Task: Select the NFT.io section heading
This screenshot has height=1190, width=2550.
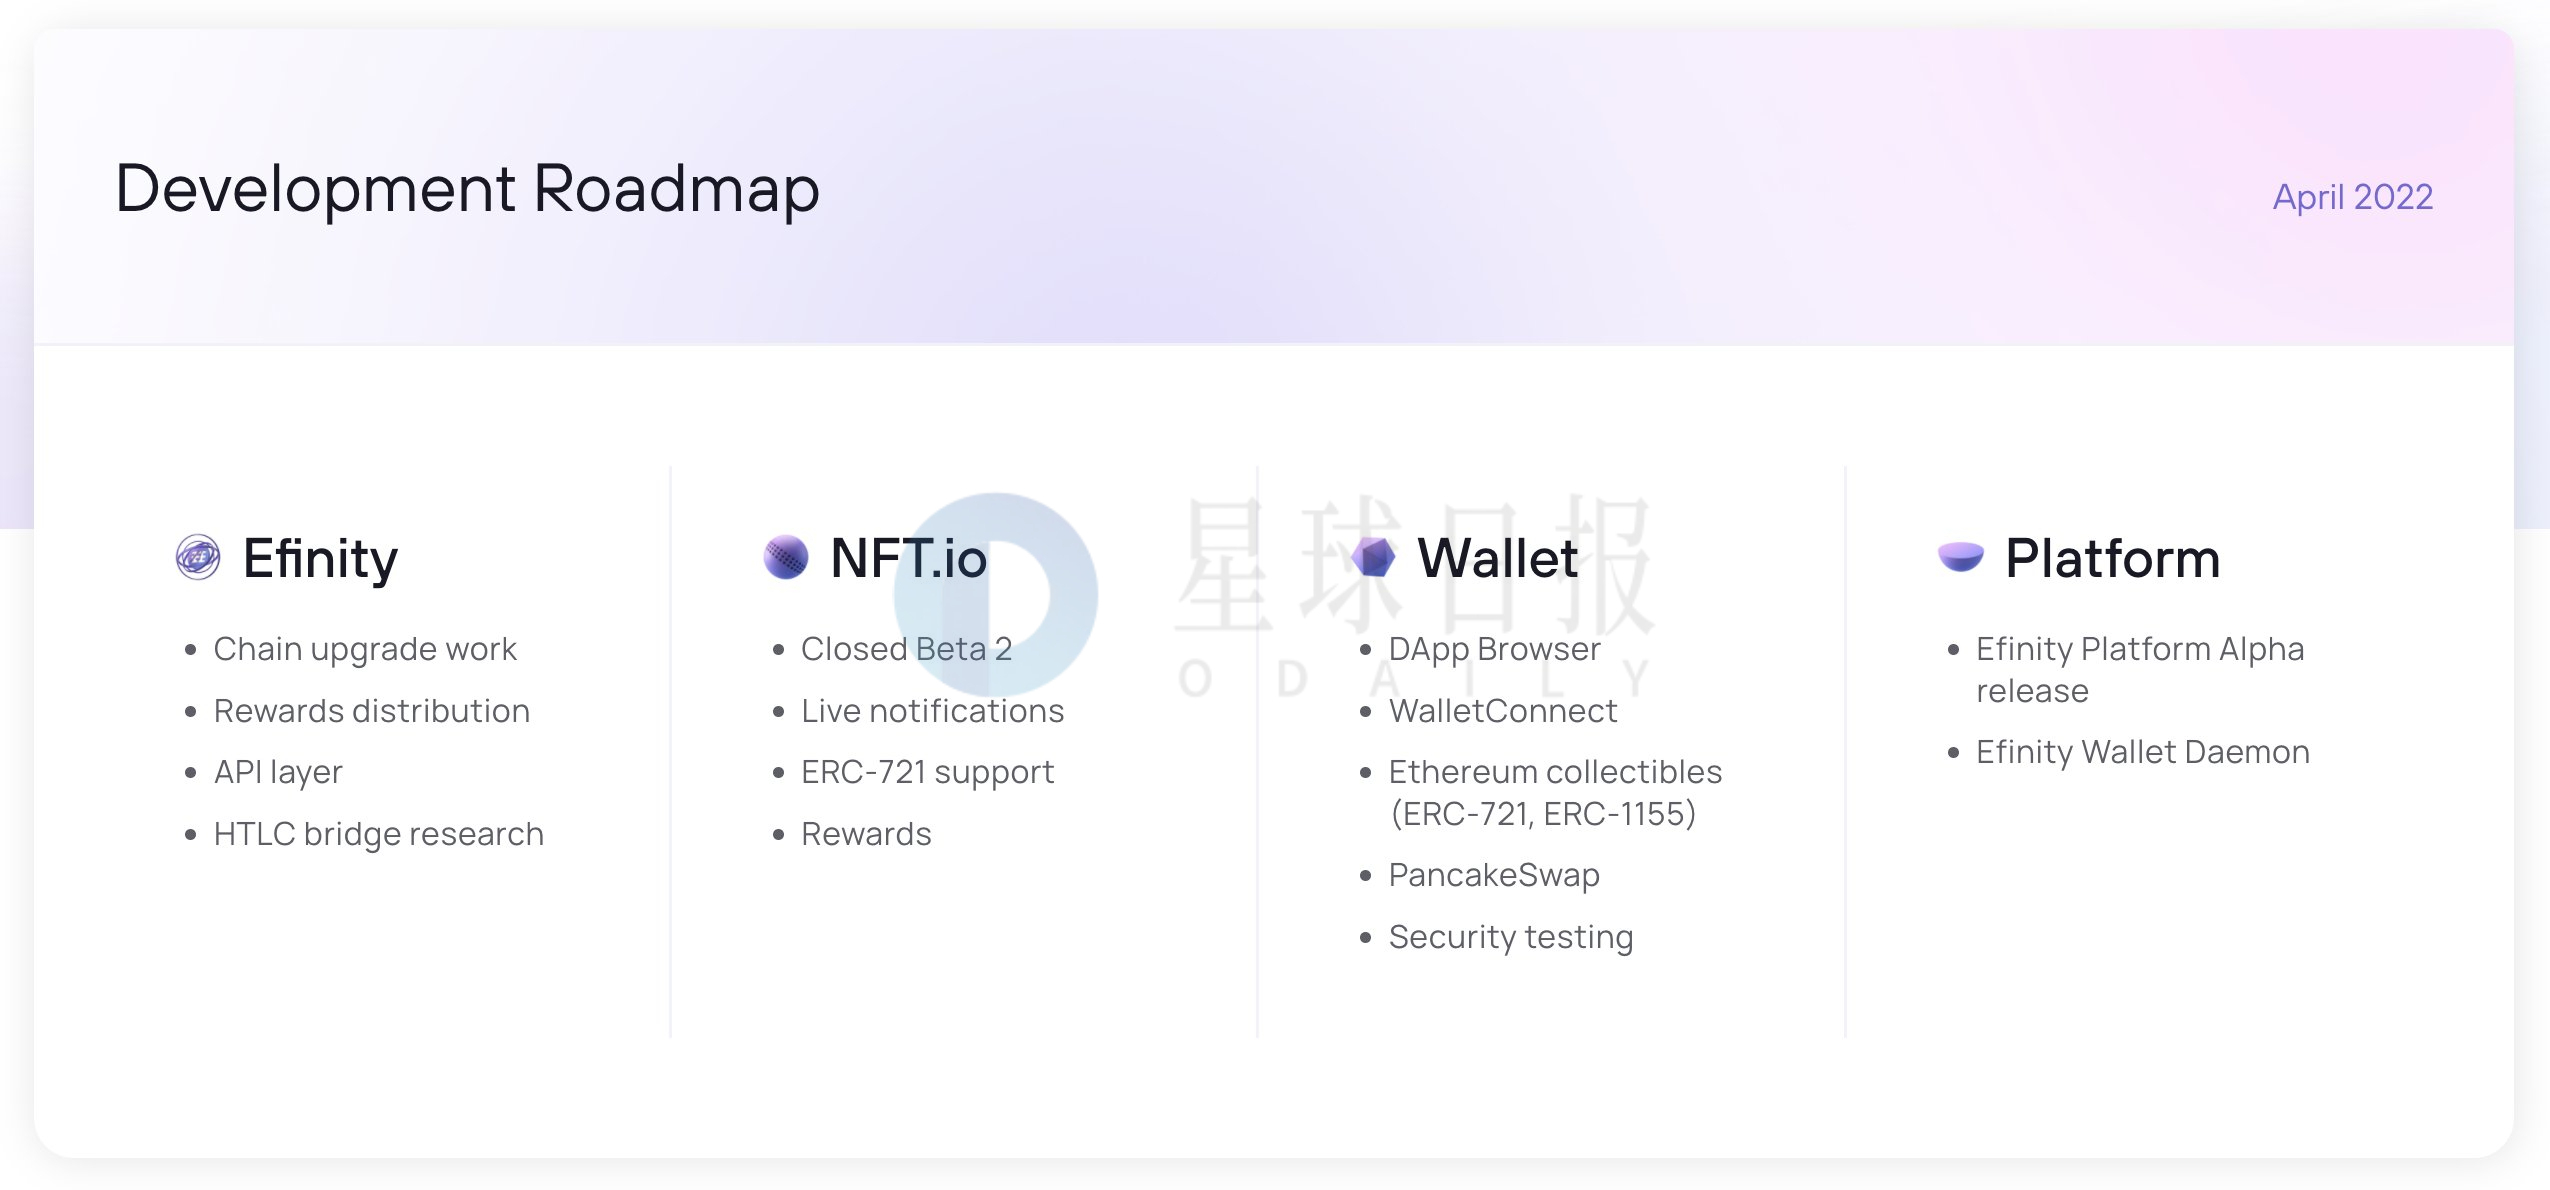Action: (908, 558)
